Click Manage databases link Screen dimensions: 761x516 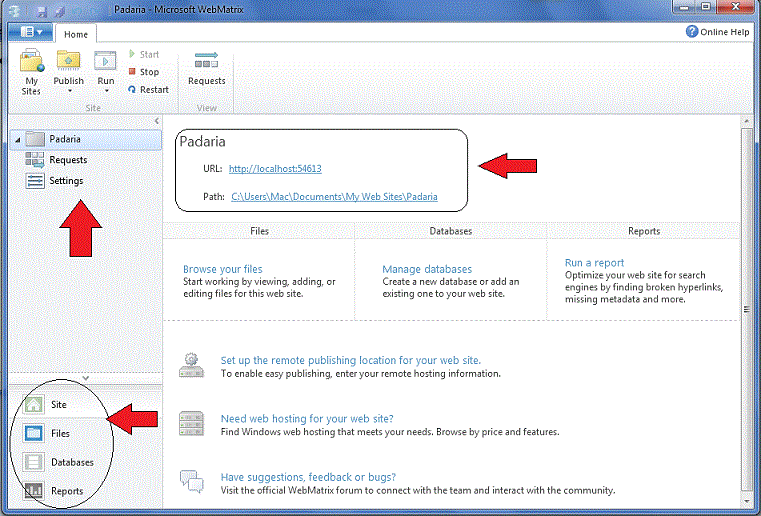(x=427, y=269)
